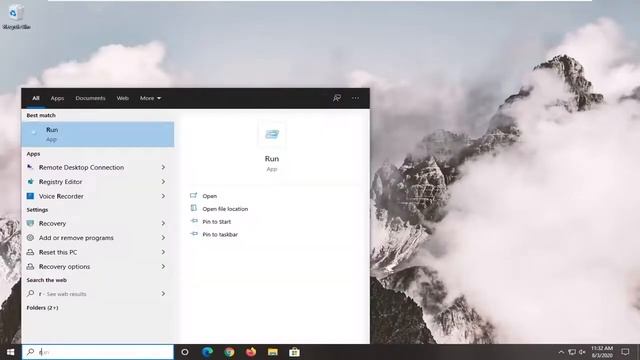Click the search feedback icon
640x360 pixels.
pos(337,98)
